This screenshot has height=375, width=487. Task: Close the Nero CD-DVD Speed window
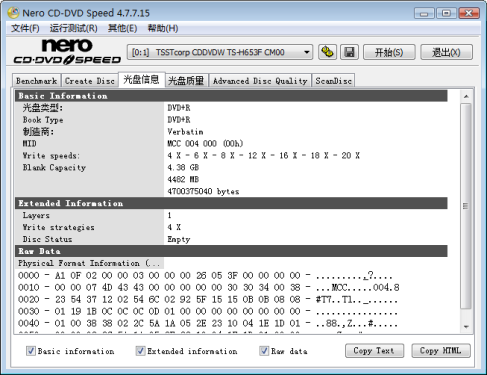coord(469,13)
